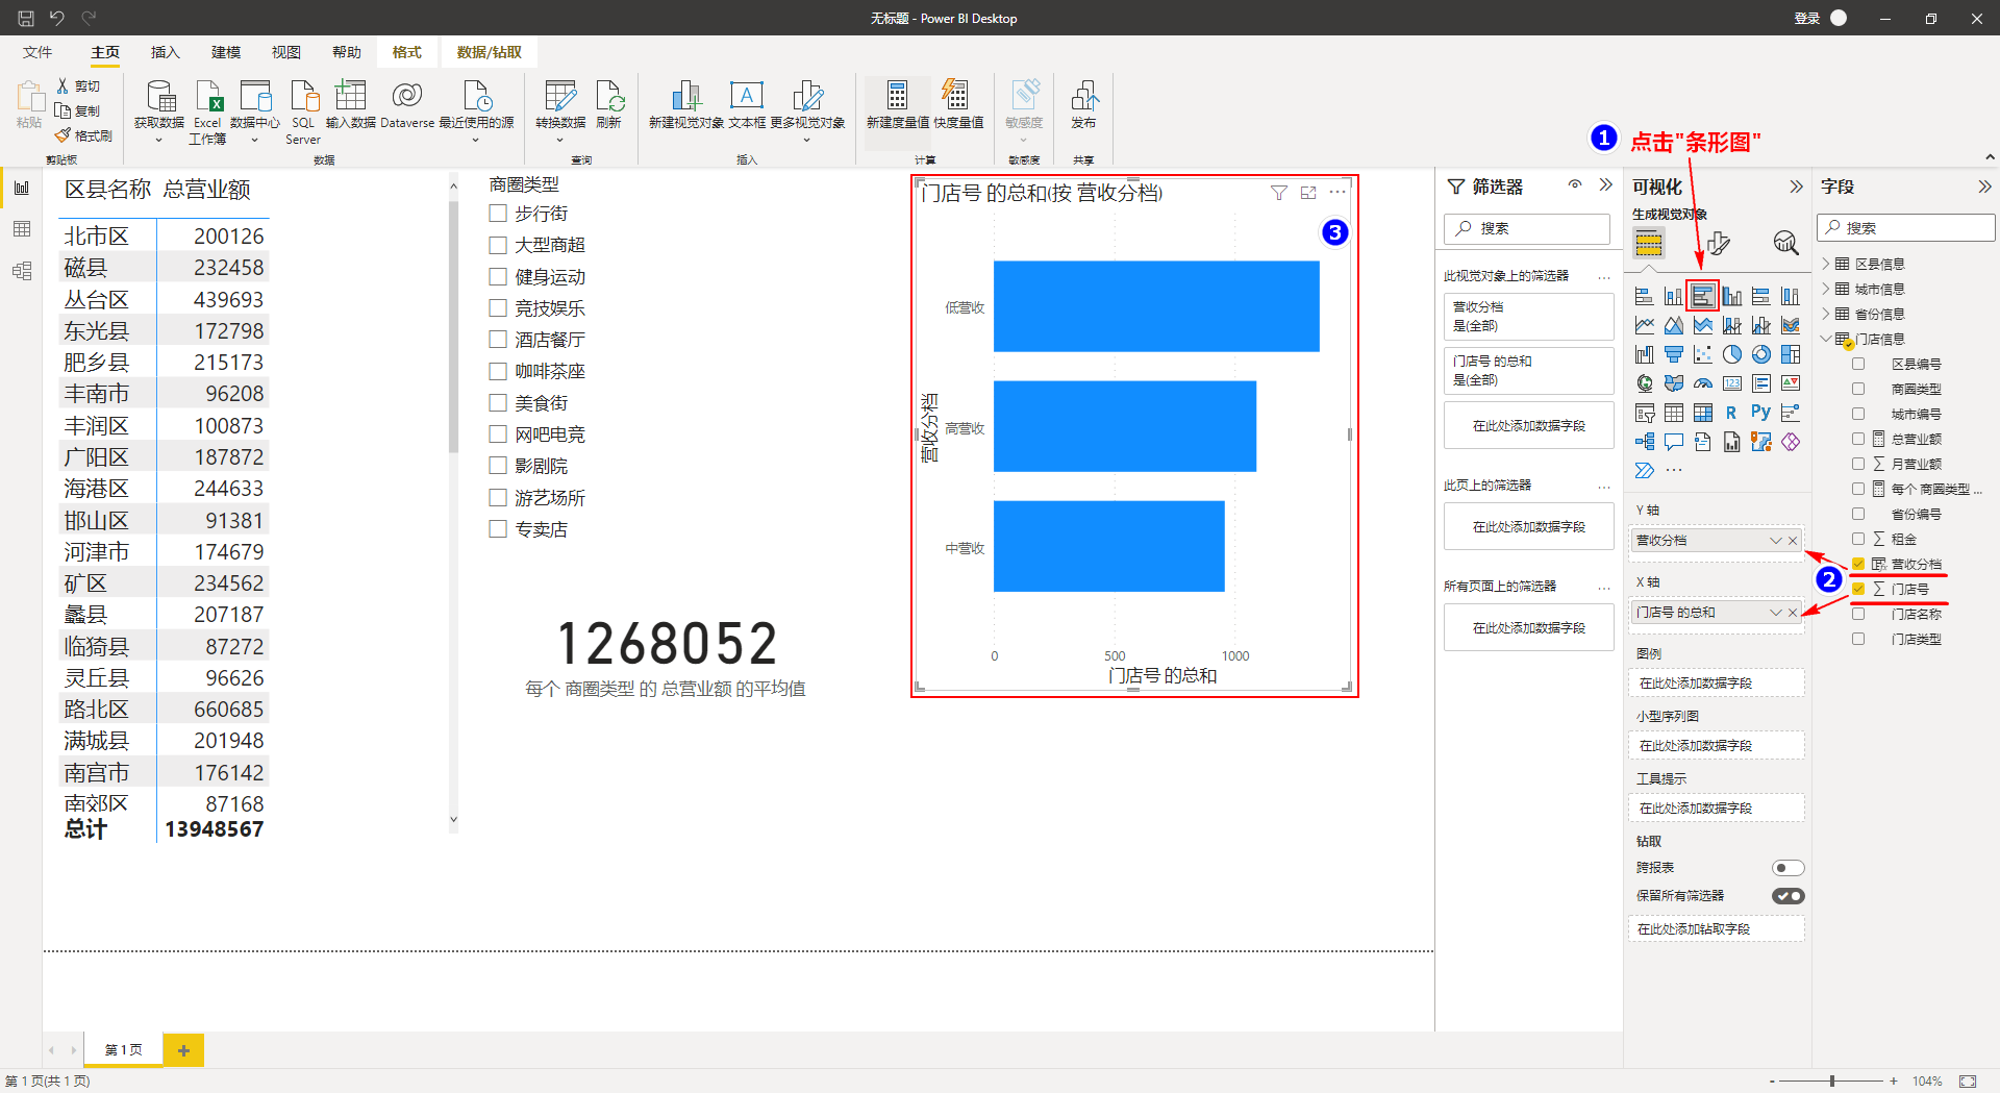
Task: Click the 发布 publish button
Action: pos(1083,106)
